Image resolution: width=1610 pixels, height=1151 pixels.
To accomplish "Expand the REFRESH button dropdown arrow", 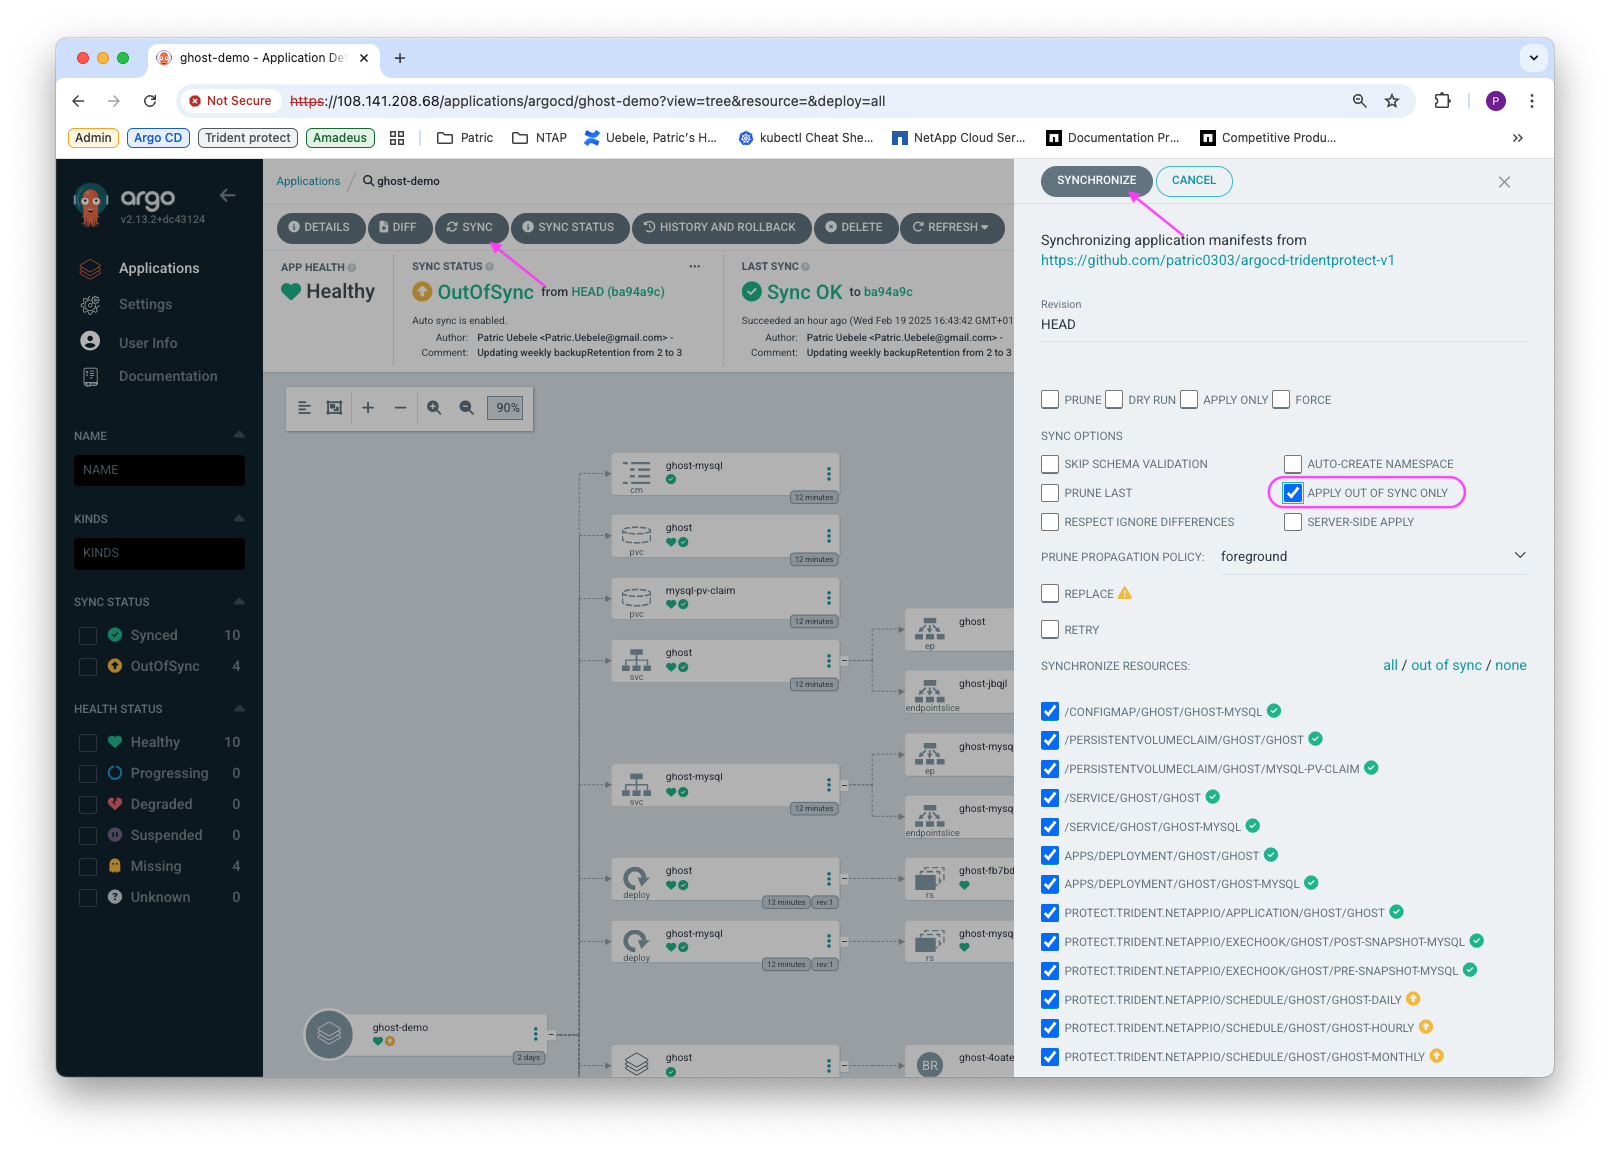I will (985, 228).
